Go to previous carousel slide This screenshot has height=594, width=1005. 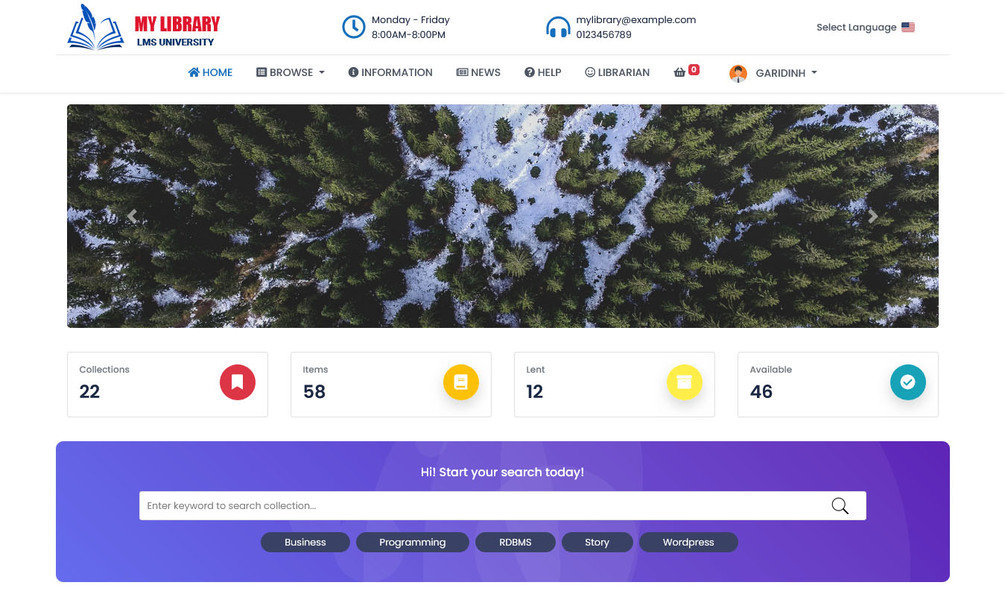click(x=132, y=216)
